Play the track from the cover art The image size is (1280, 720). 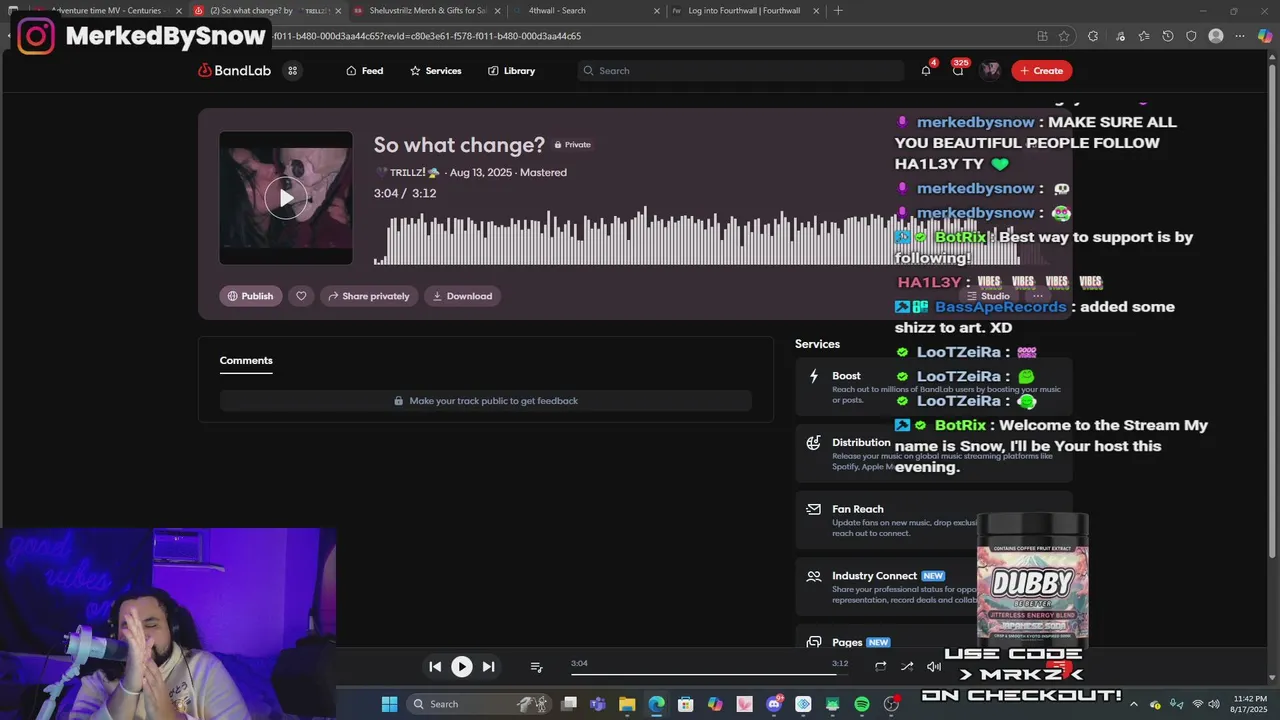[x=286, y=198]
